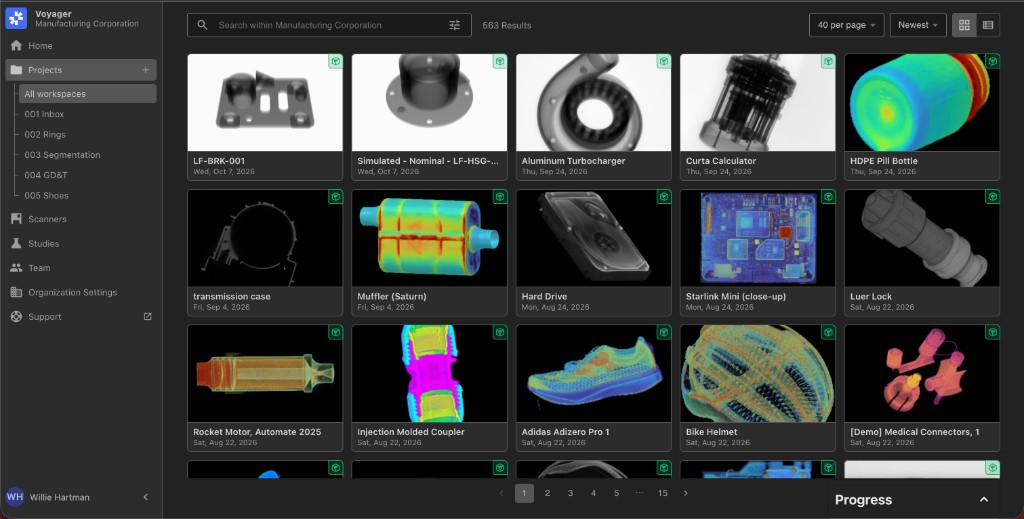Open the Newest sort dropdown
Screen dimensions: 1024x519
coord(918,25)
